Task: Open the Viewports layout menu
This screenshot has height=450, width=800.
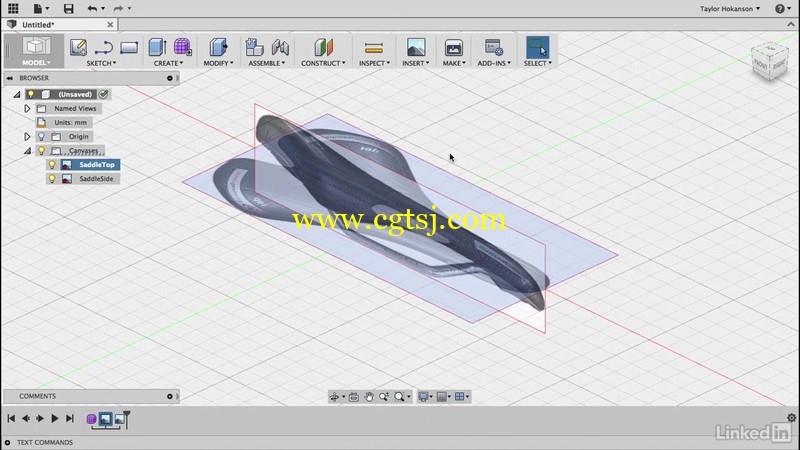Action: [460, 396]
